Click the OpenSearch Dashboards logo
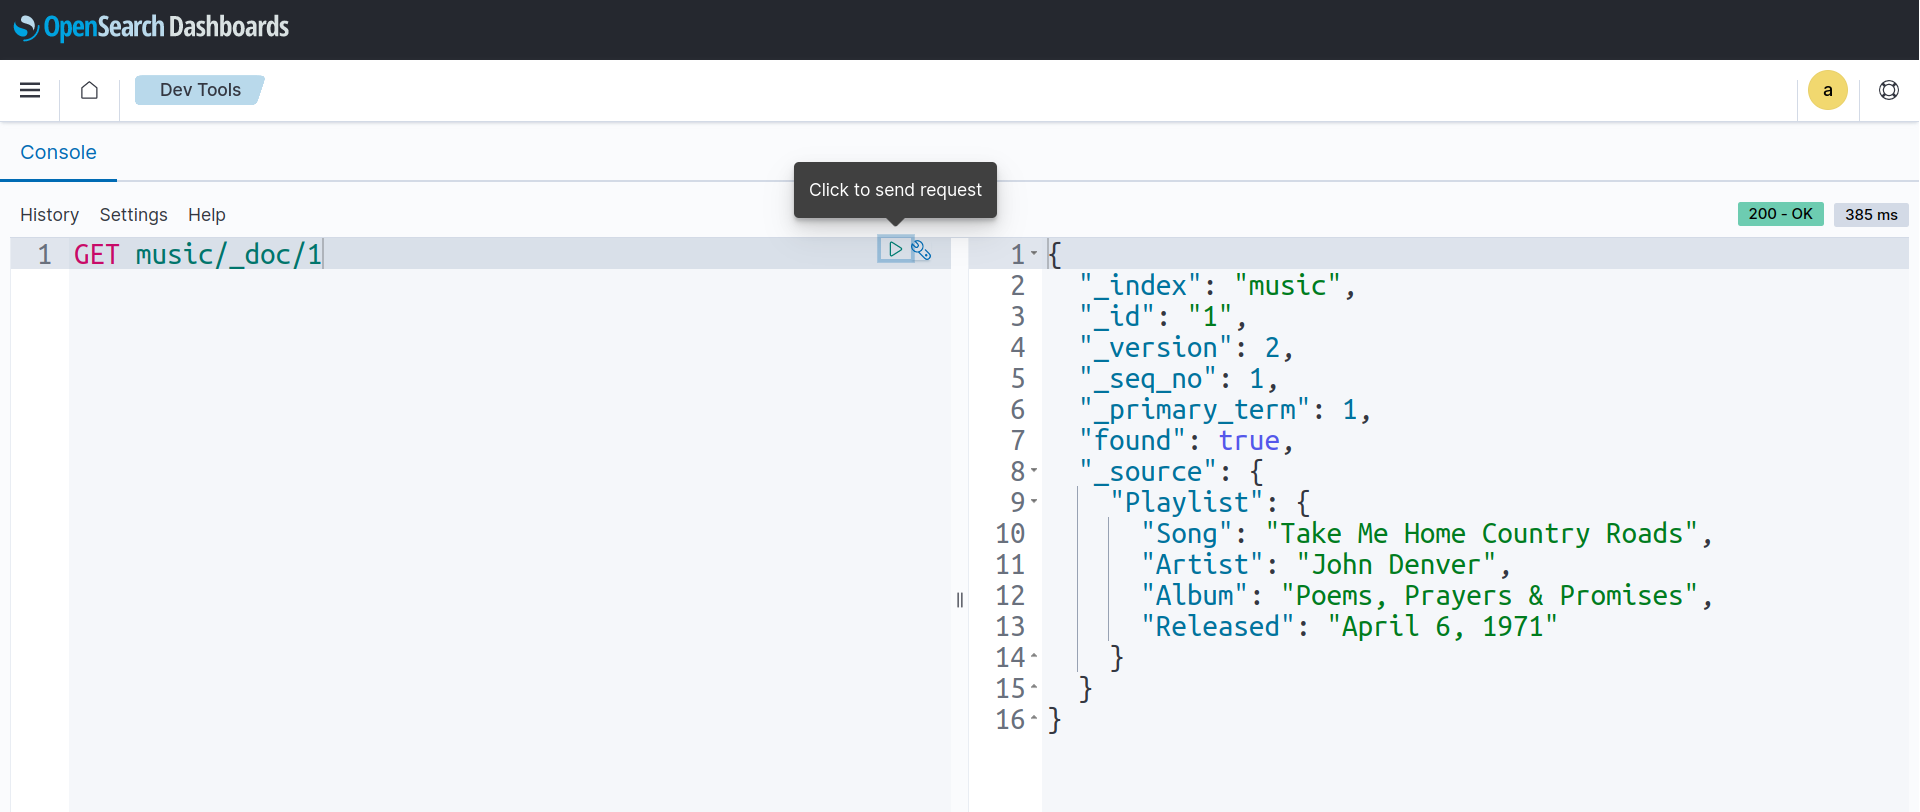 151,27
